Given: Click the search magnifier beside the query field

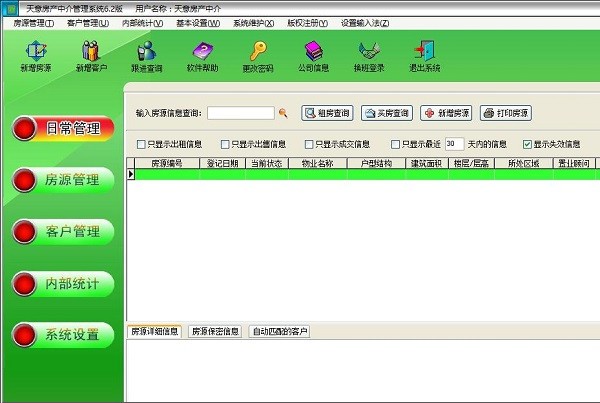Looking at the screenshot, I should coord(283,114).
